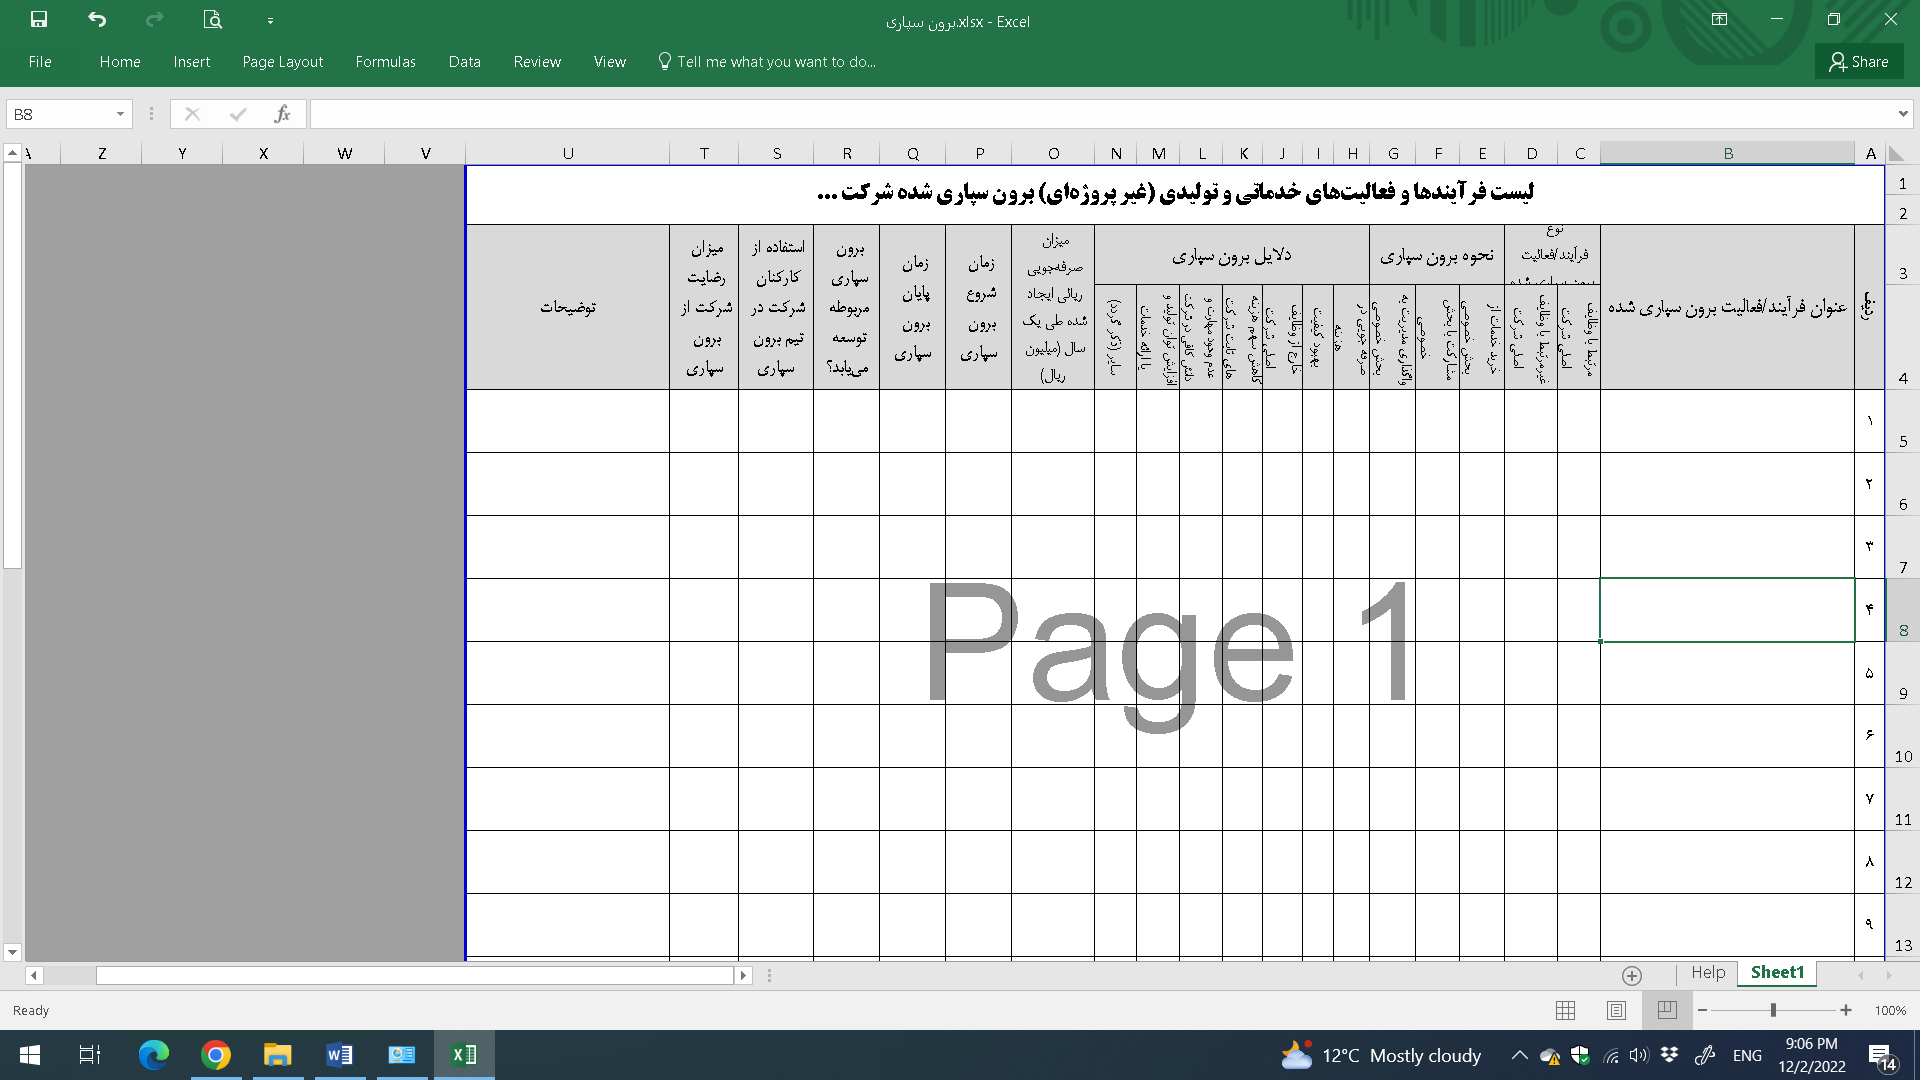Select the Review ribbon tab
The width and height of the screenshot is (1923, 1080).
click(535, 61)
